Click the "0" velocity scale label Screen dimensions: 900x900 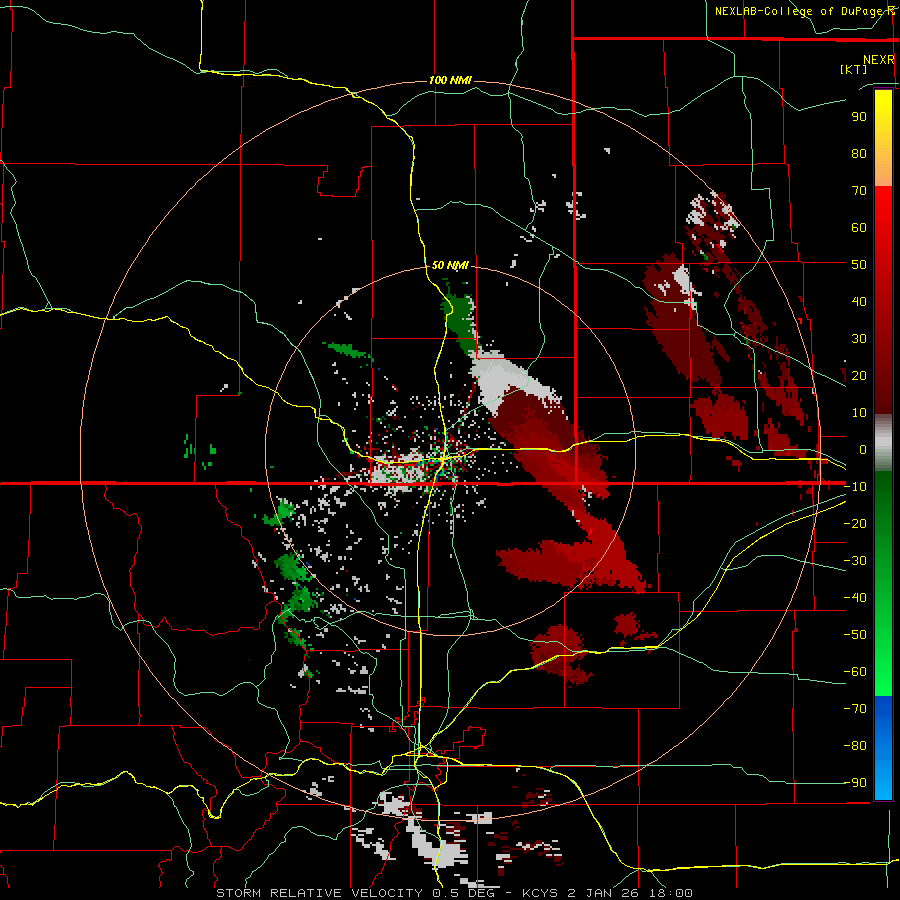point(863,449)
